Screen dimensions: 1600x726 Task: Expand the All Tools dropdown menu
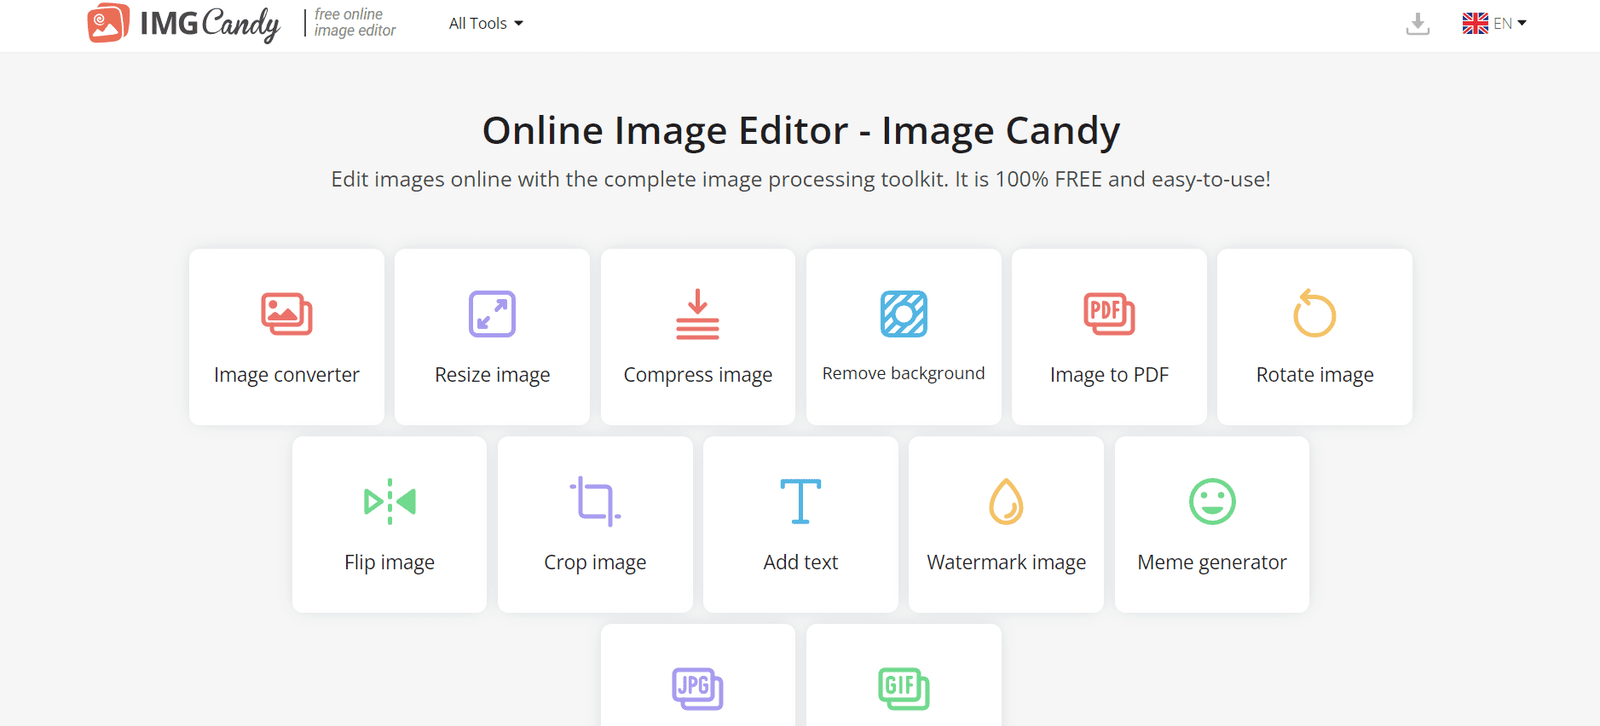486,23
